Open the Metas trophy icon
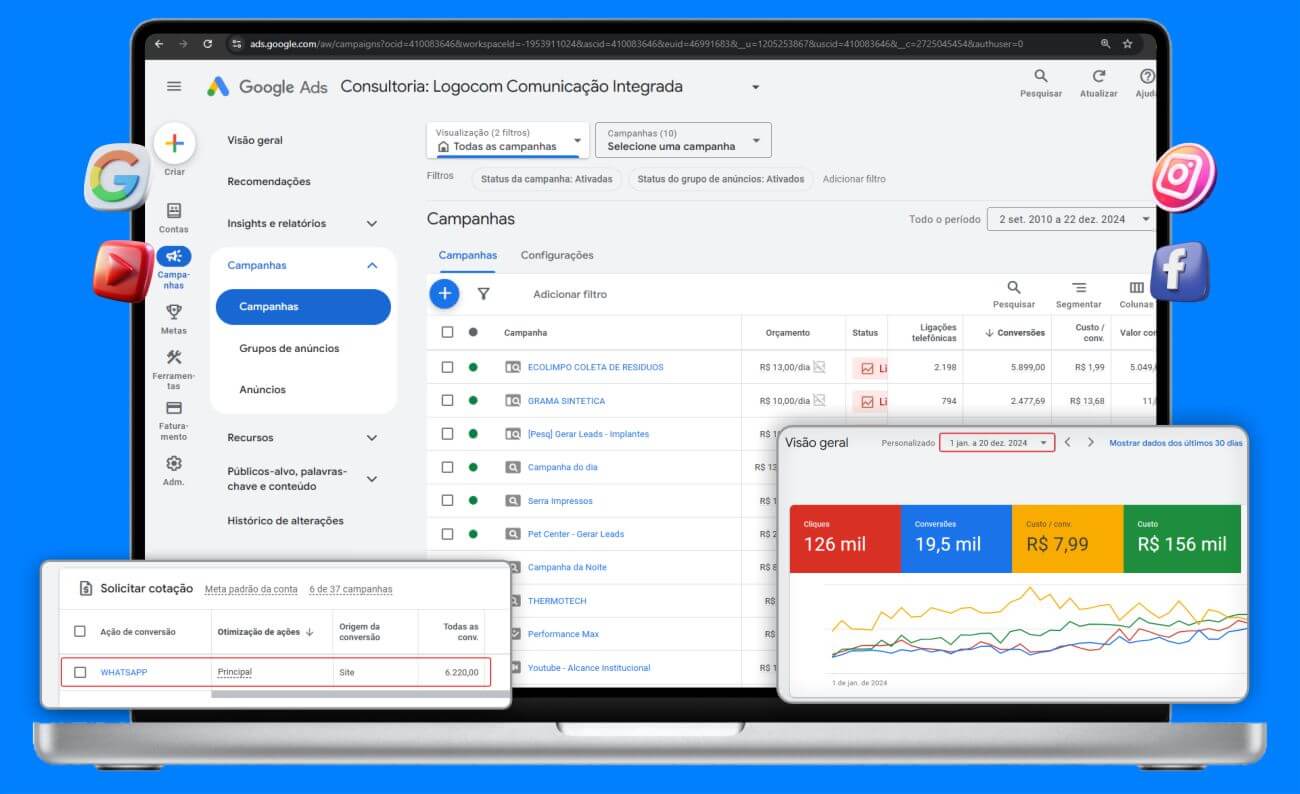Image resolution: width=1300 pixels, height=794 pixels. click(174, 312)
